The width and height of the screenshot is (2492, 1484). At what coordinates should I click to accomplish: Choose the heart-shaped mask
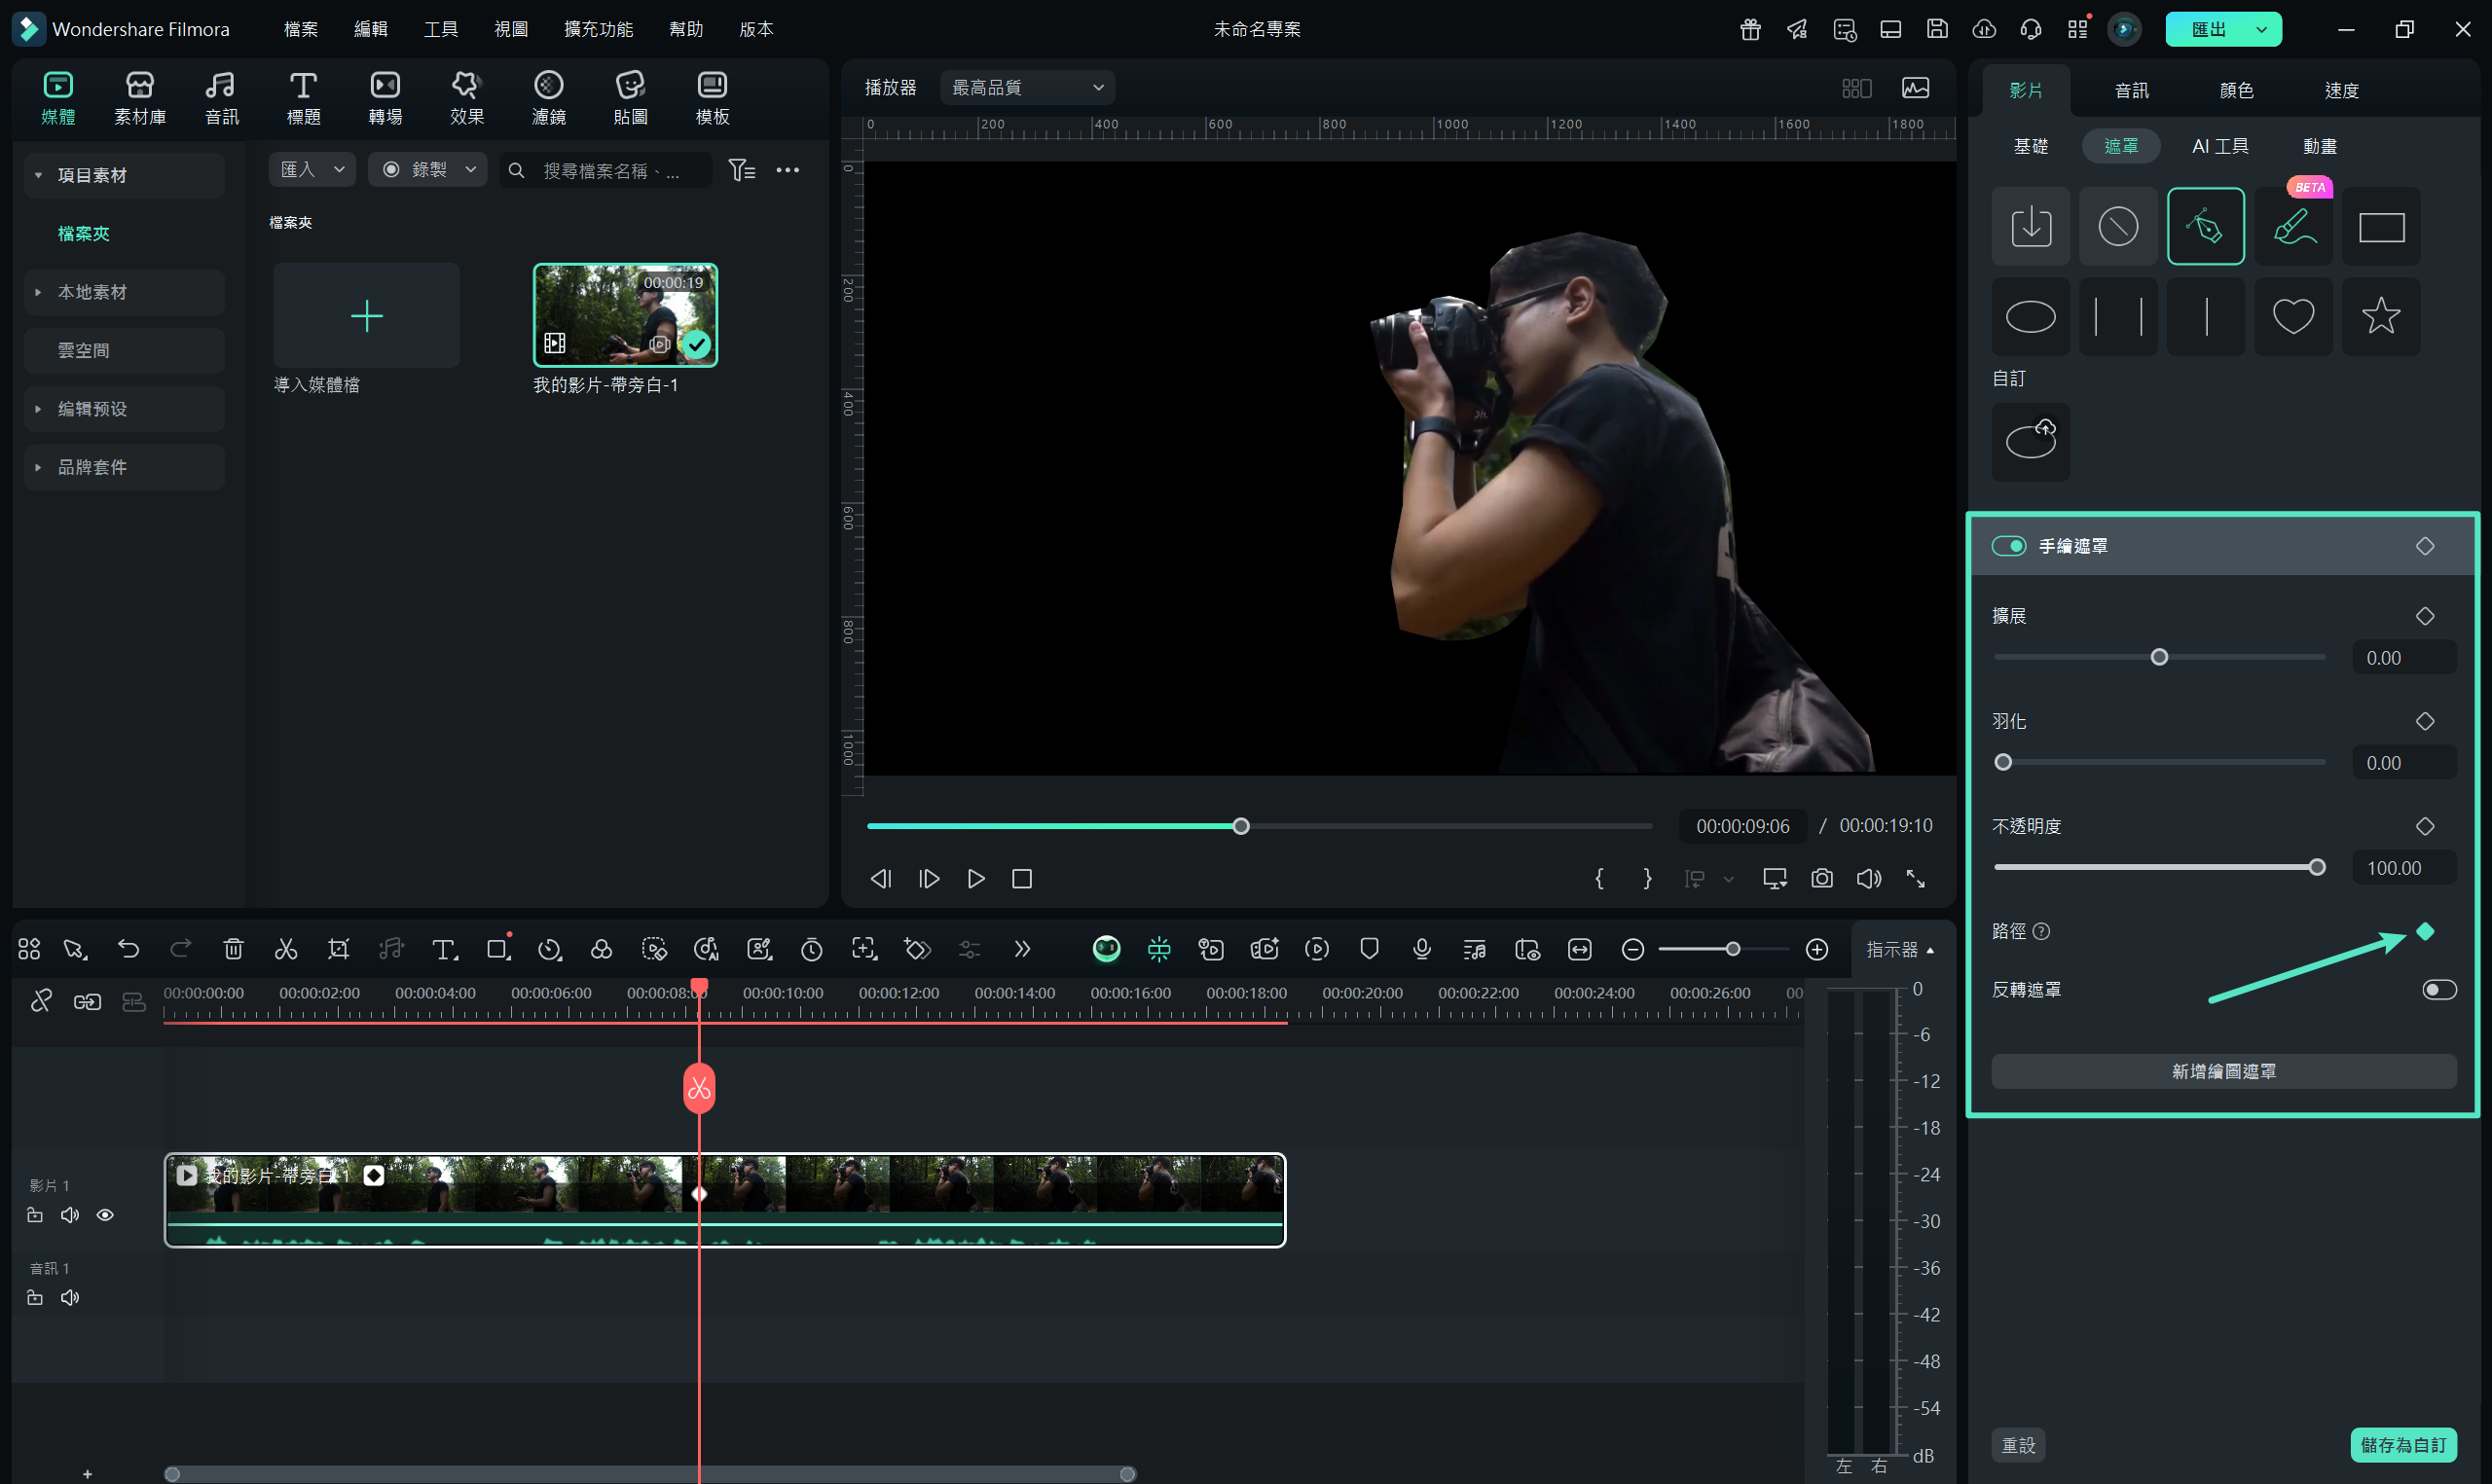(x=2293, y=317)
